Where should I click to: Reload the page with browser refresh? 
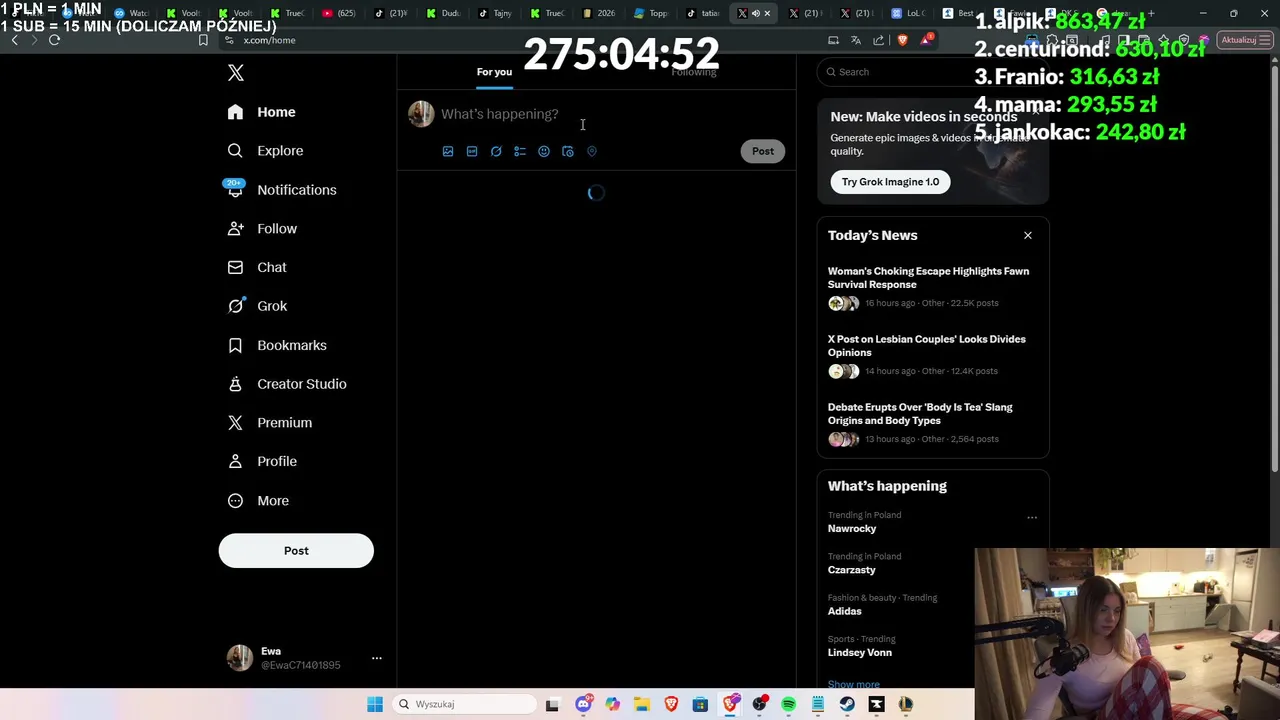[54, 40]
